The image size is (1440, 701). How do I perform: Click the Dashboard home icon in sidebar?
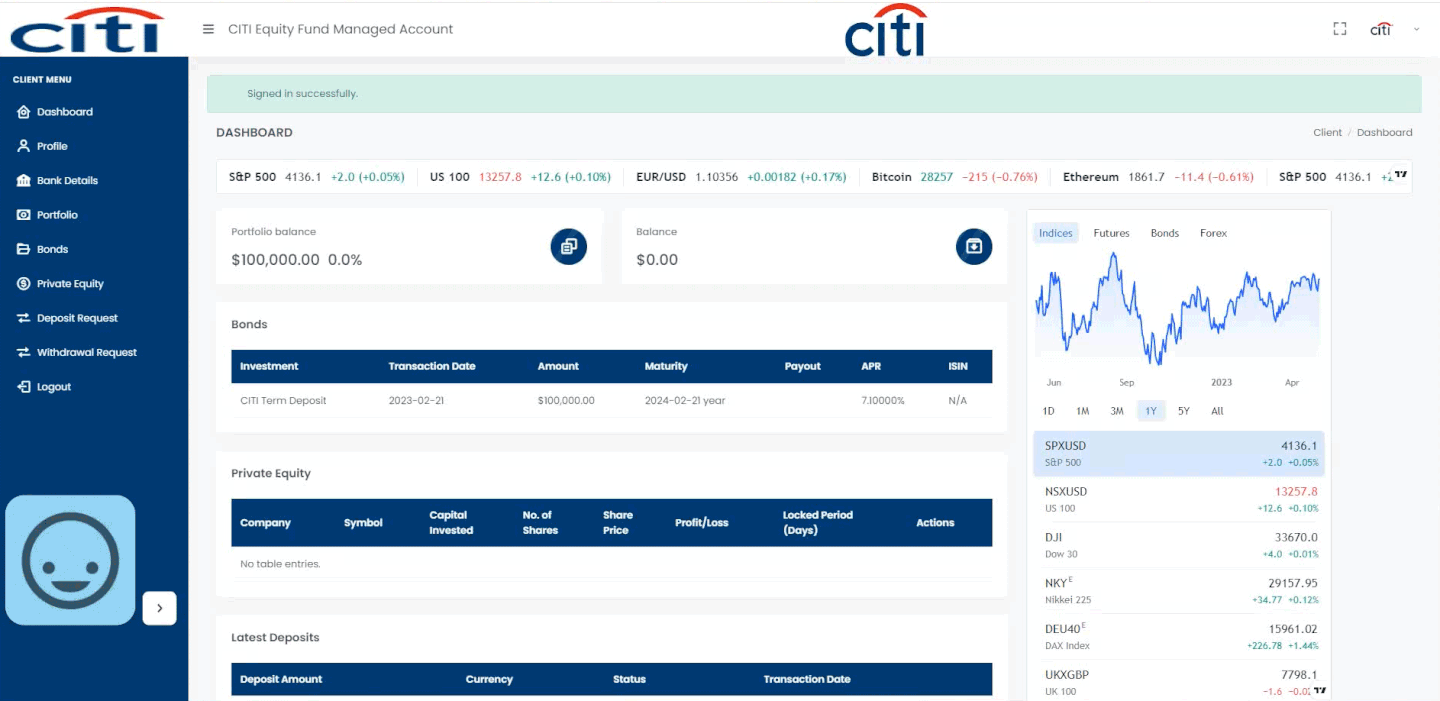pyautogui.click(x=24, y=112)
